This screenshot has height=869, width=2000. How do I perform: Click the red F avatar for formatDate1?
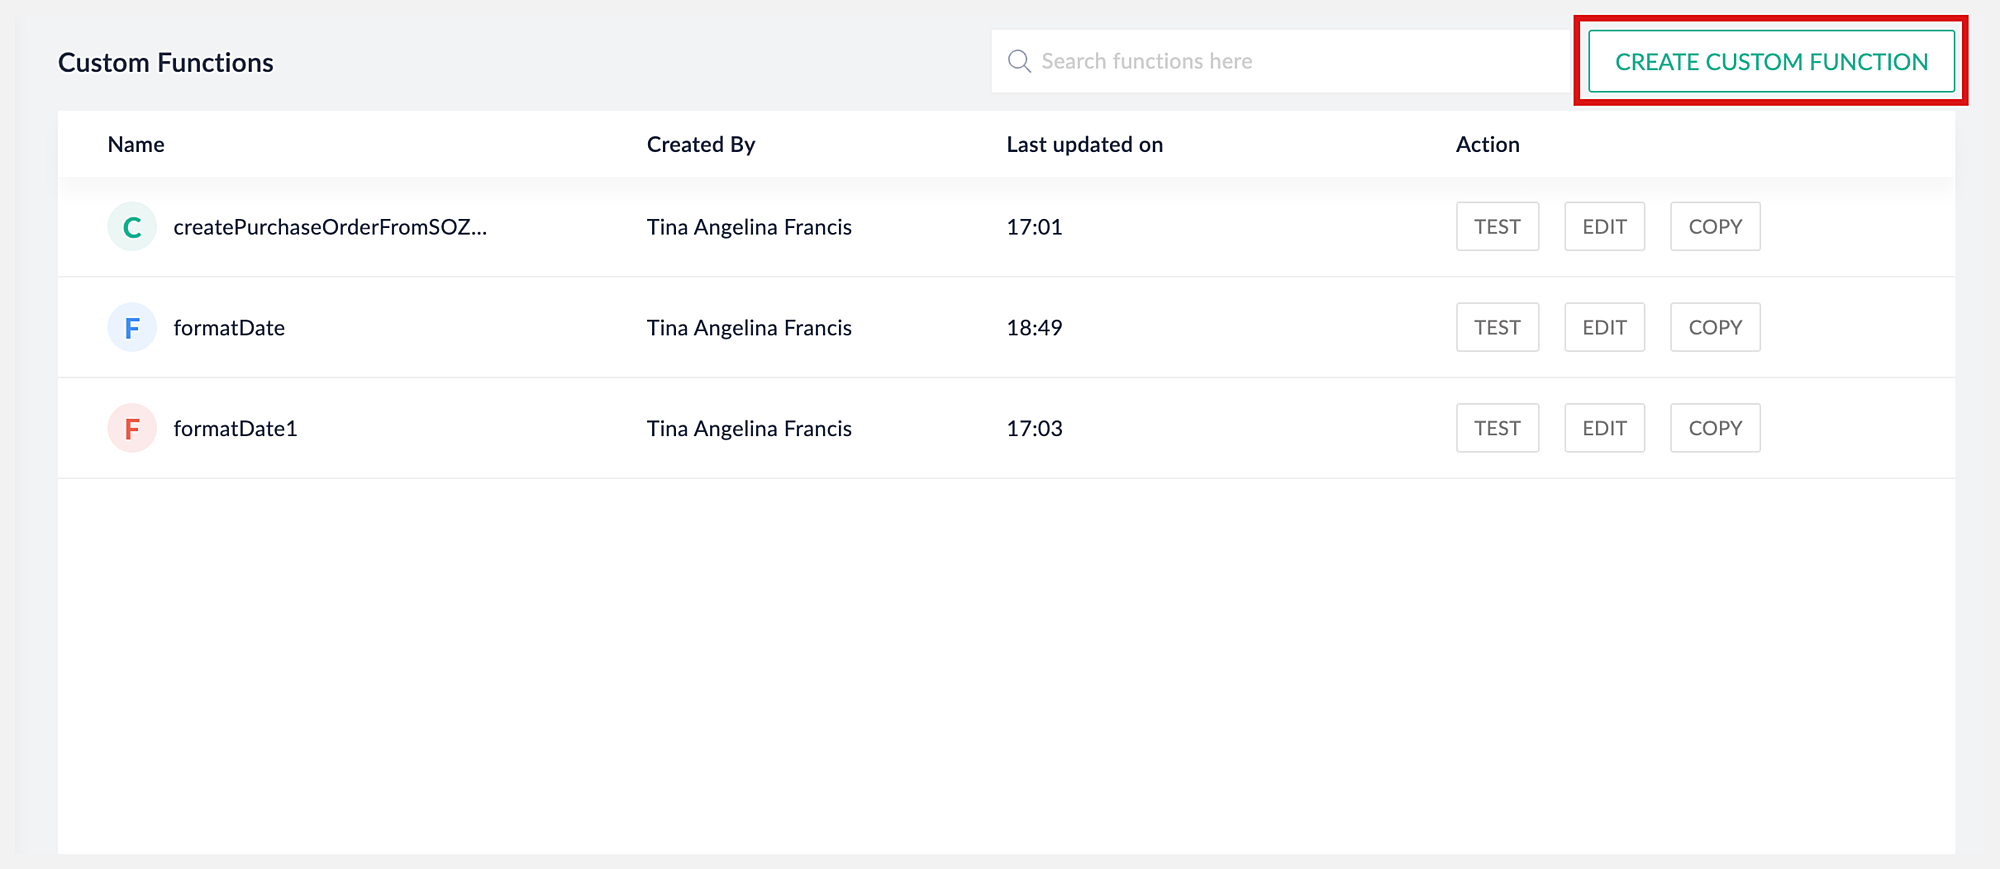coord(132,429)
